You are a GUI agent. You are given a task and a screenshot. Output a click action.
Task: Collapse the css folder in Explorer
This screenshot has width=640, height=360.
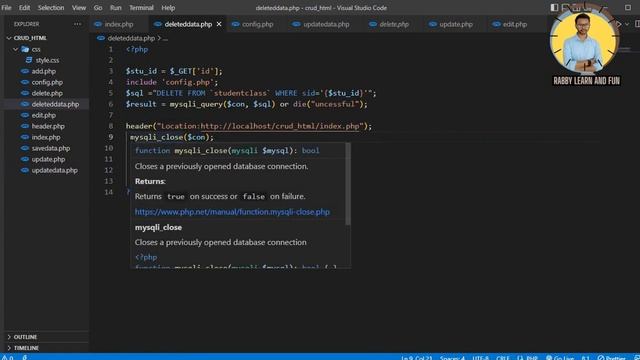[15, 49]
